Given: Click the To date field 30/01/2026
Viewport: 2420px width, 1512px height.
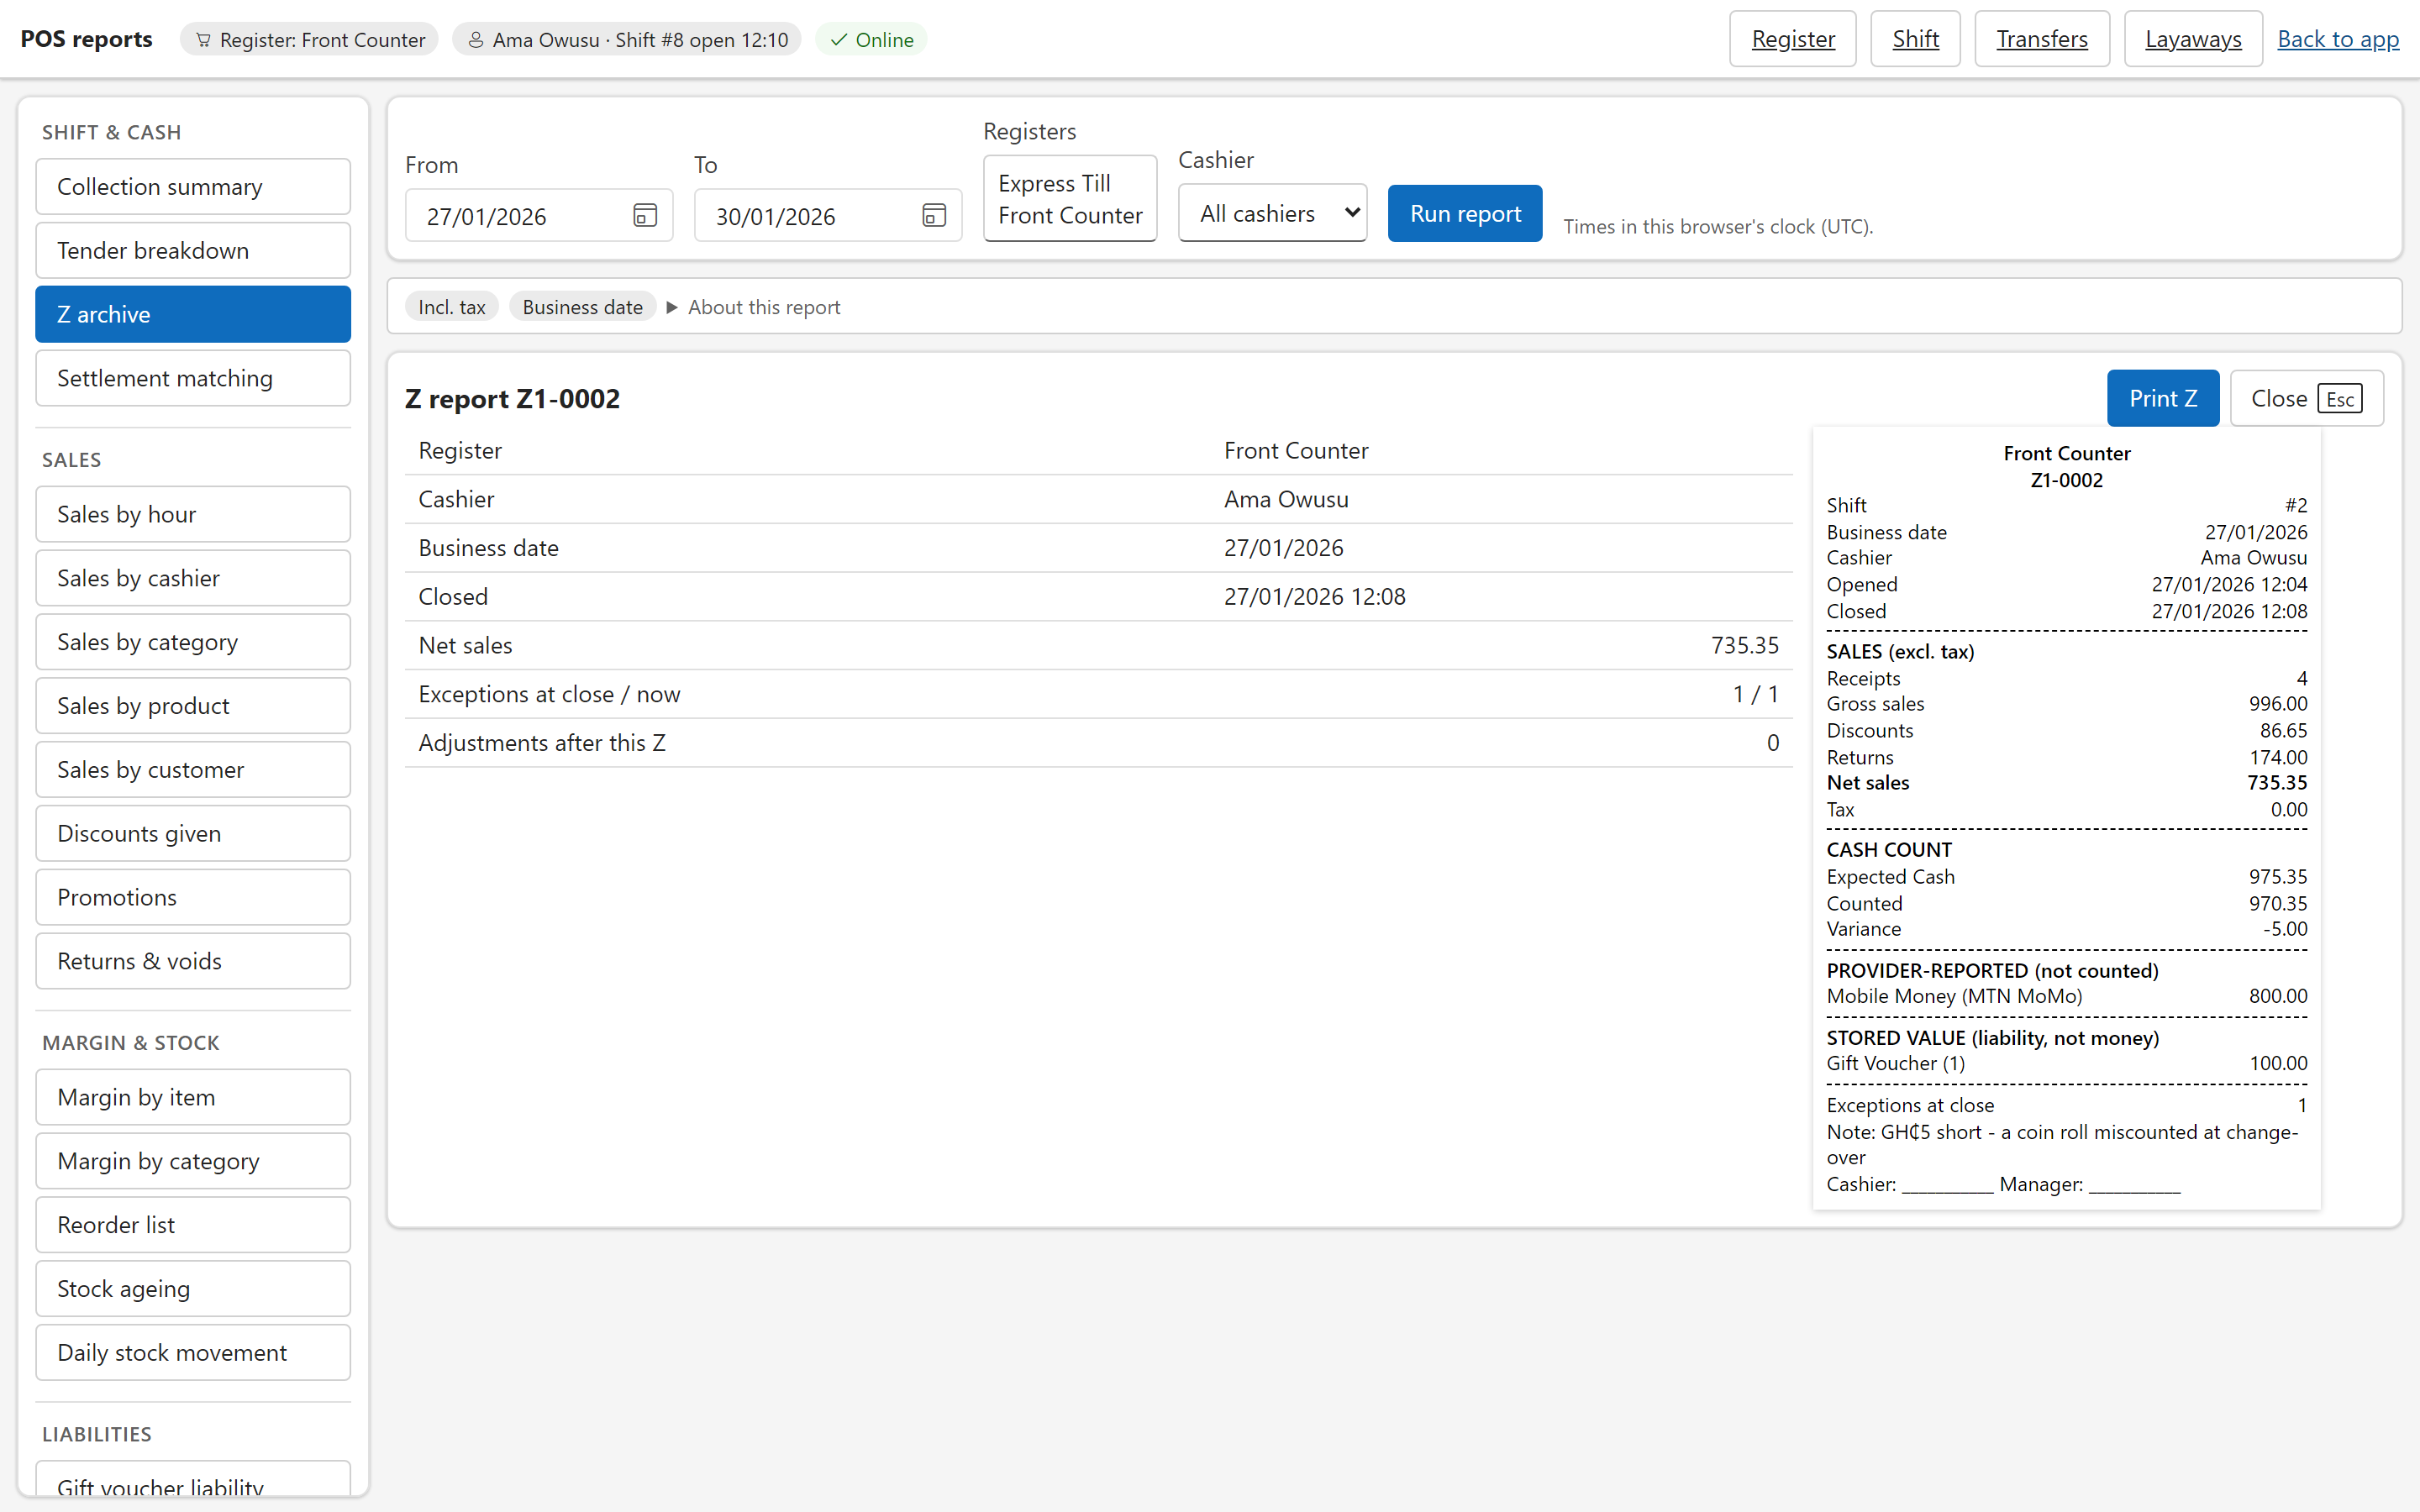Looking at the screenshot, I should [828, 215].
